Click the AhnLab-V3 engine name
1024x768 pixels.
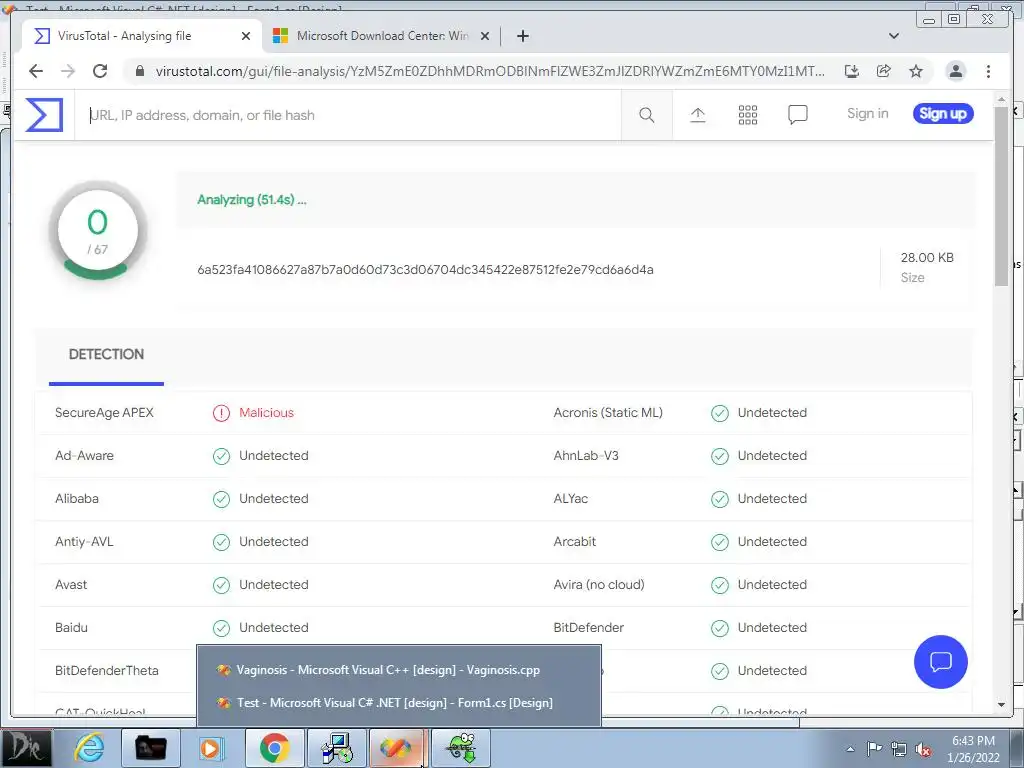click(x=586, y=456)
